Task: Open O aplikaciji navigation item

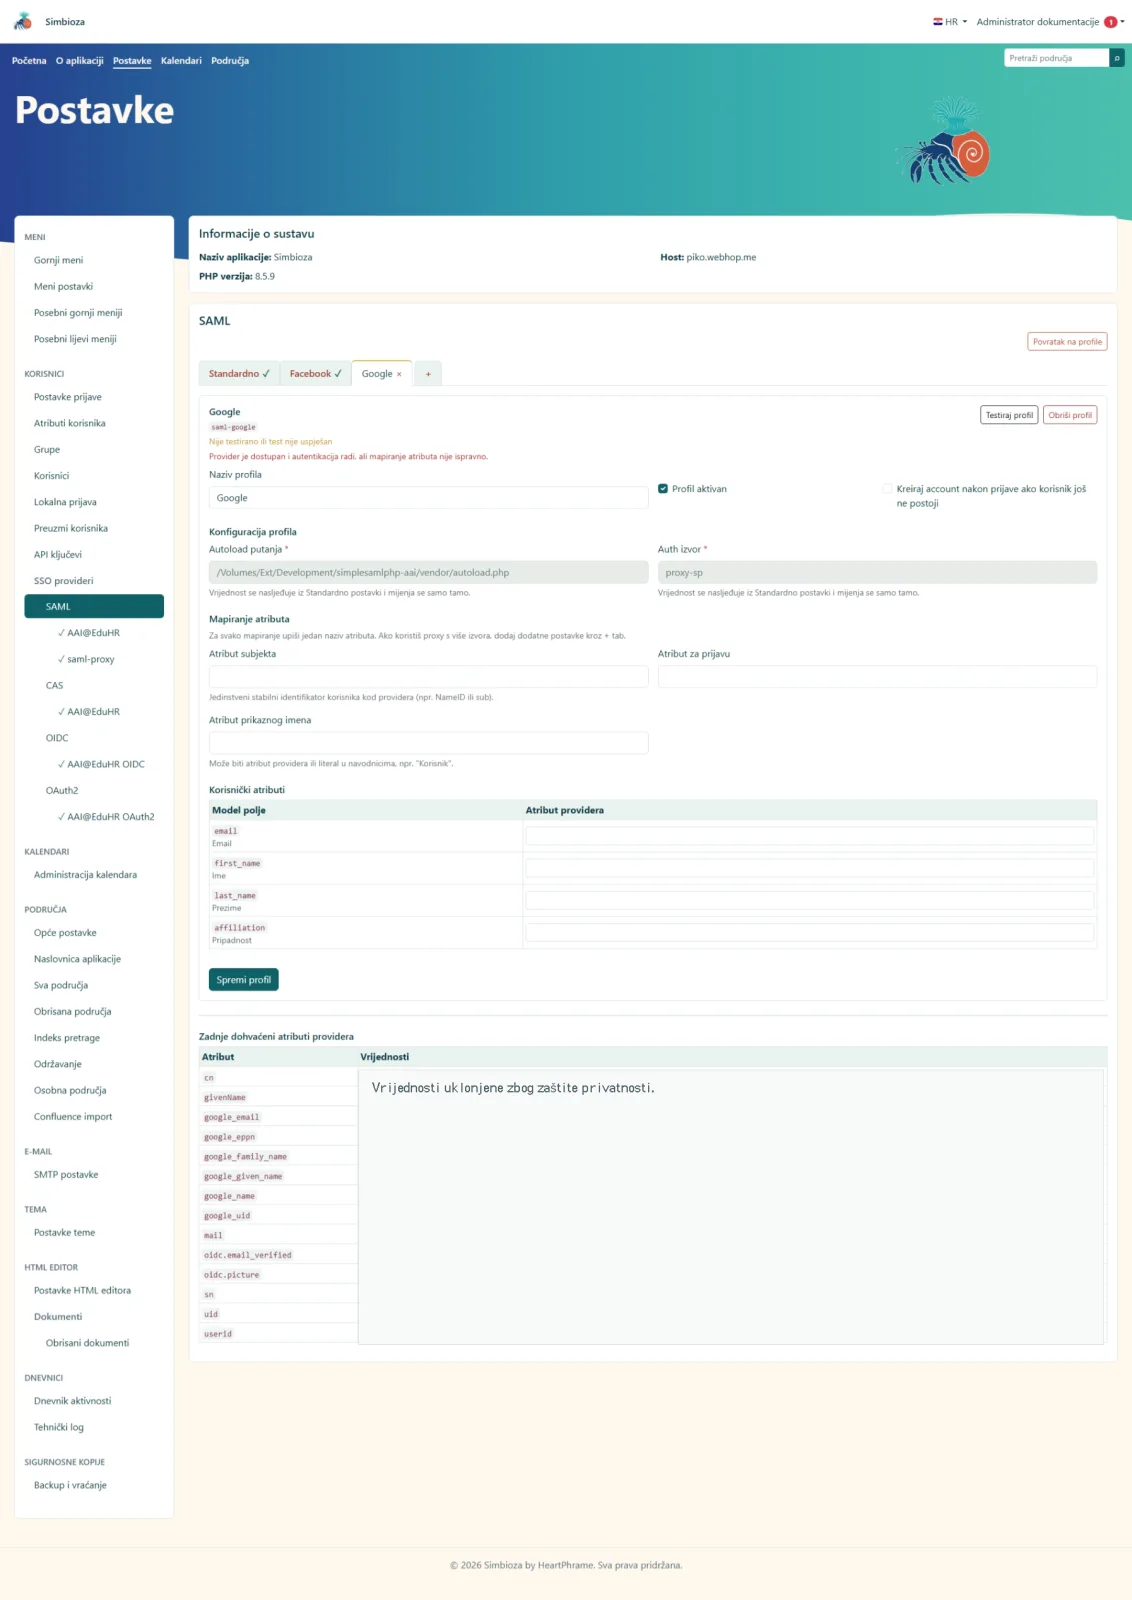Action: tap(80, 61)
